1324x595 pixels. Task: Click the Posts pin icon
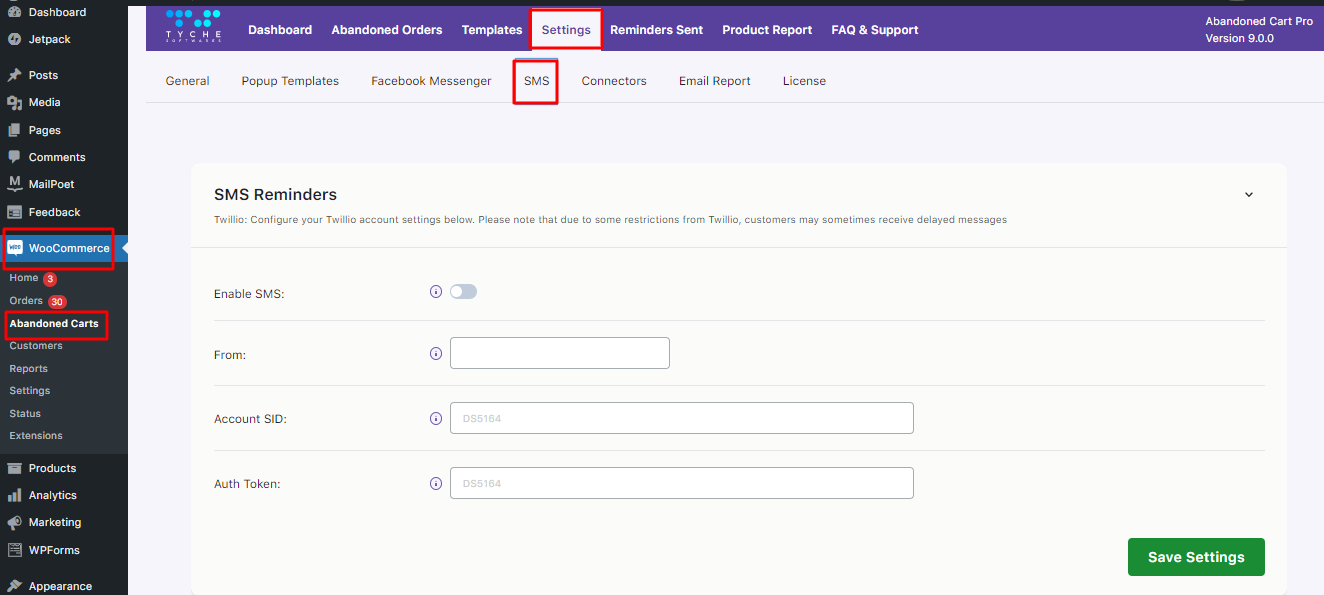tap(15, 75)
